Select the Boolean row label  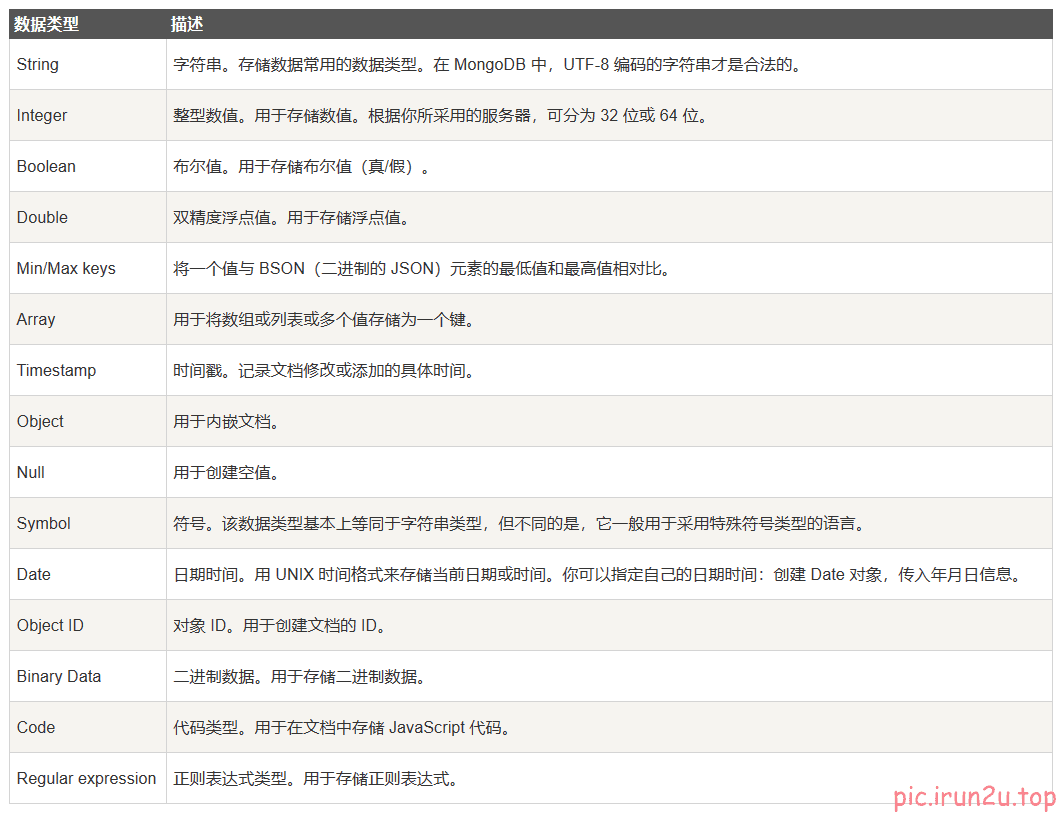pos(46,167)
